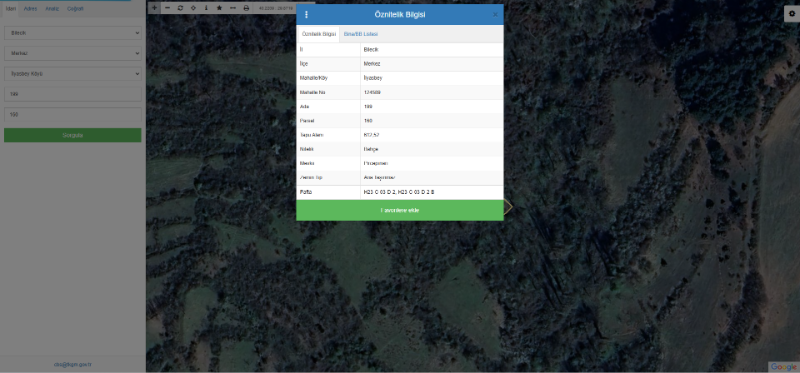Click the Parsel input field with 160
Image resolution: width=800 pixels, height=373 pixels.
point(72,114)
